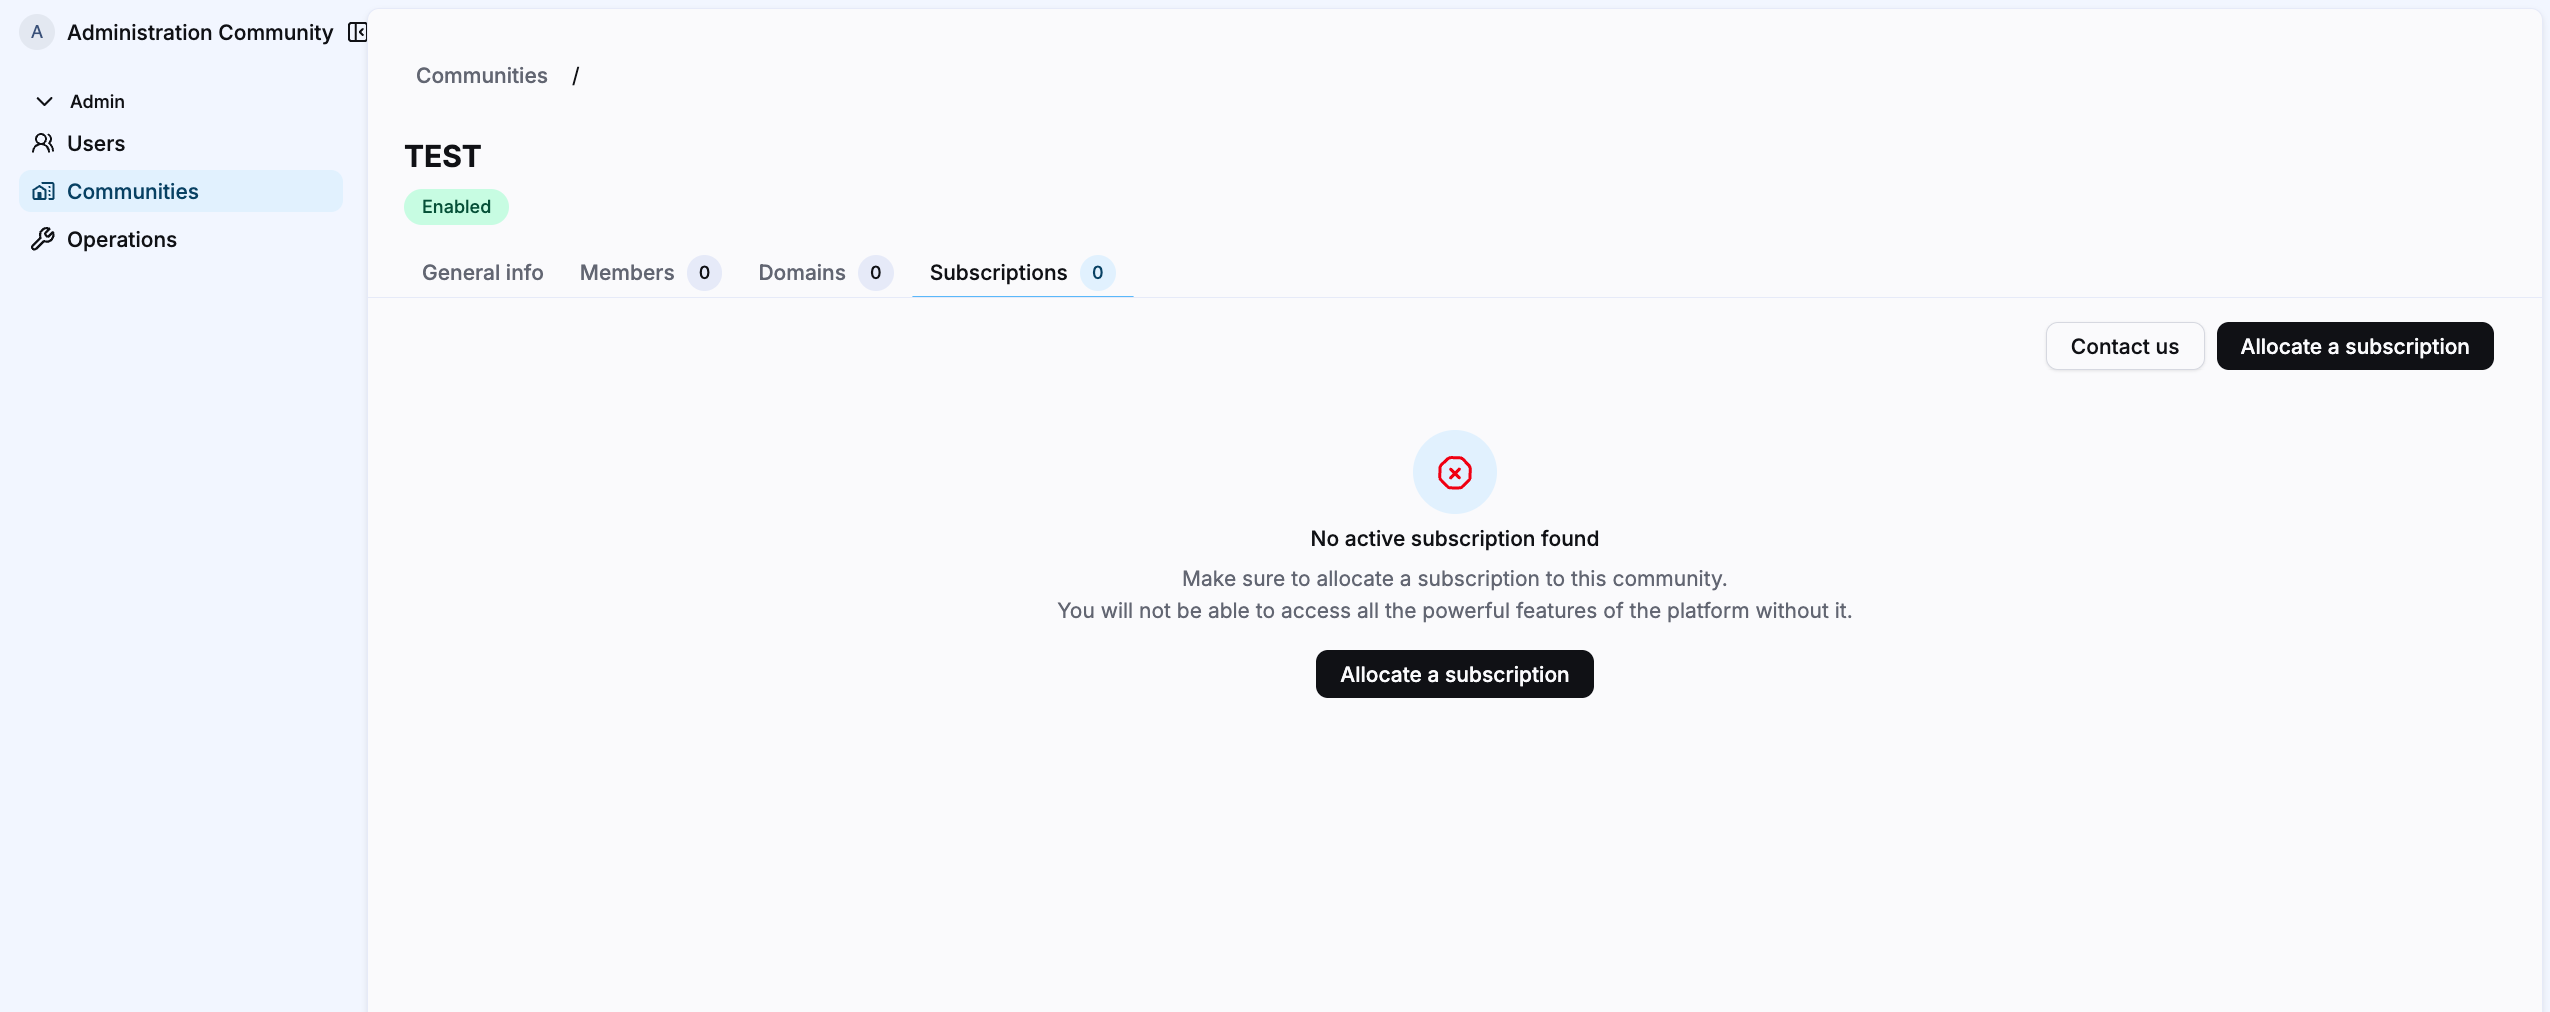Select the Subscriptions tab
Screen dimensions: 2550x1012
point(1022,272)
